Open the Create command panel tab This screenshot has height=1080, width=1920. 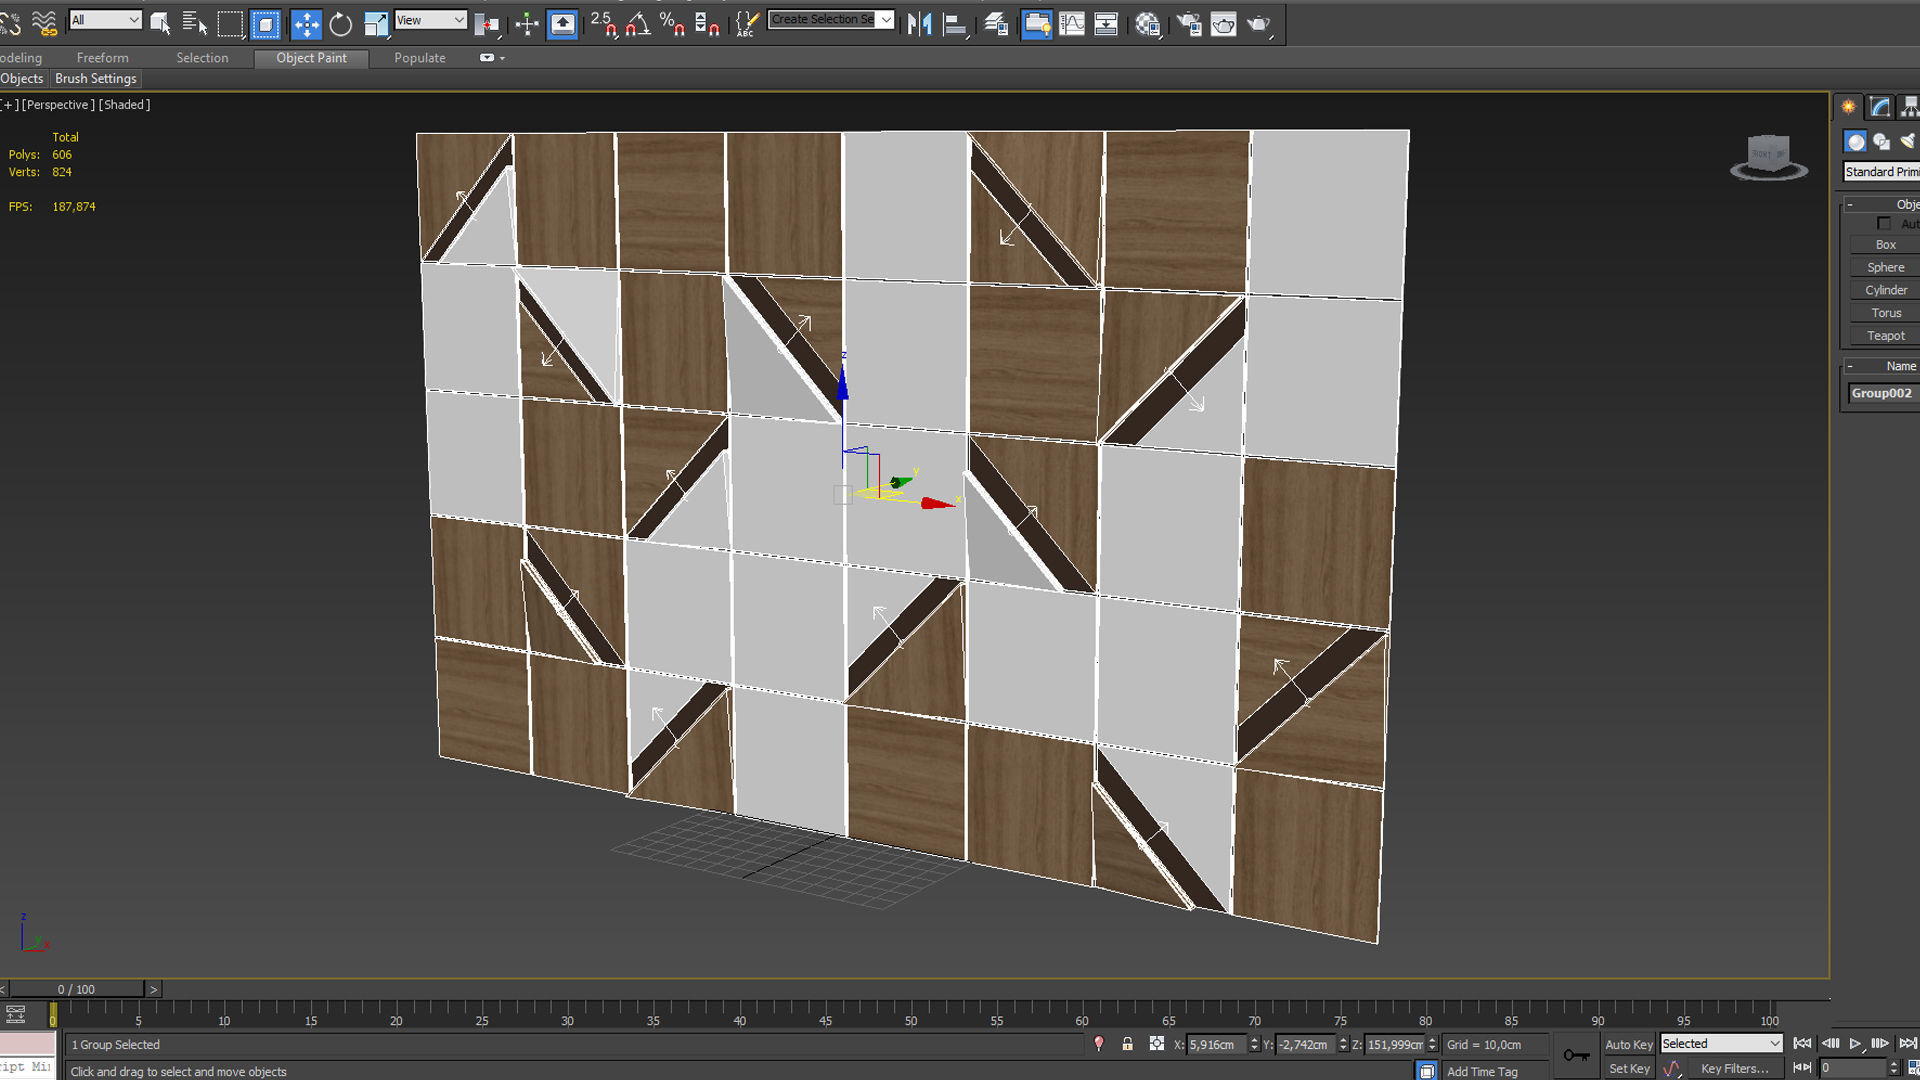tap(1848, 107)
